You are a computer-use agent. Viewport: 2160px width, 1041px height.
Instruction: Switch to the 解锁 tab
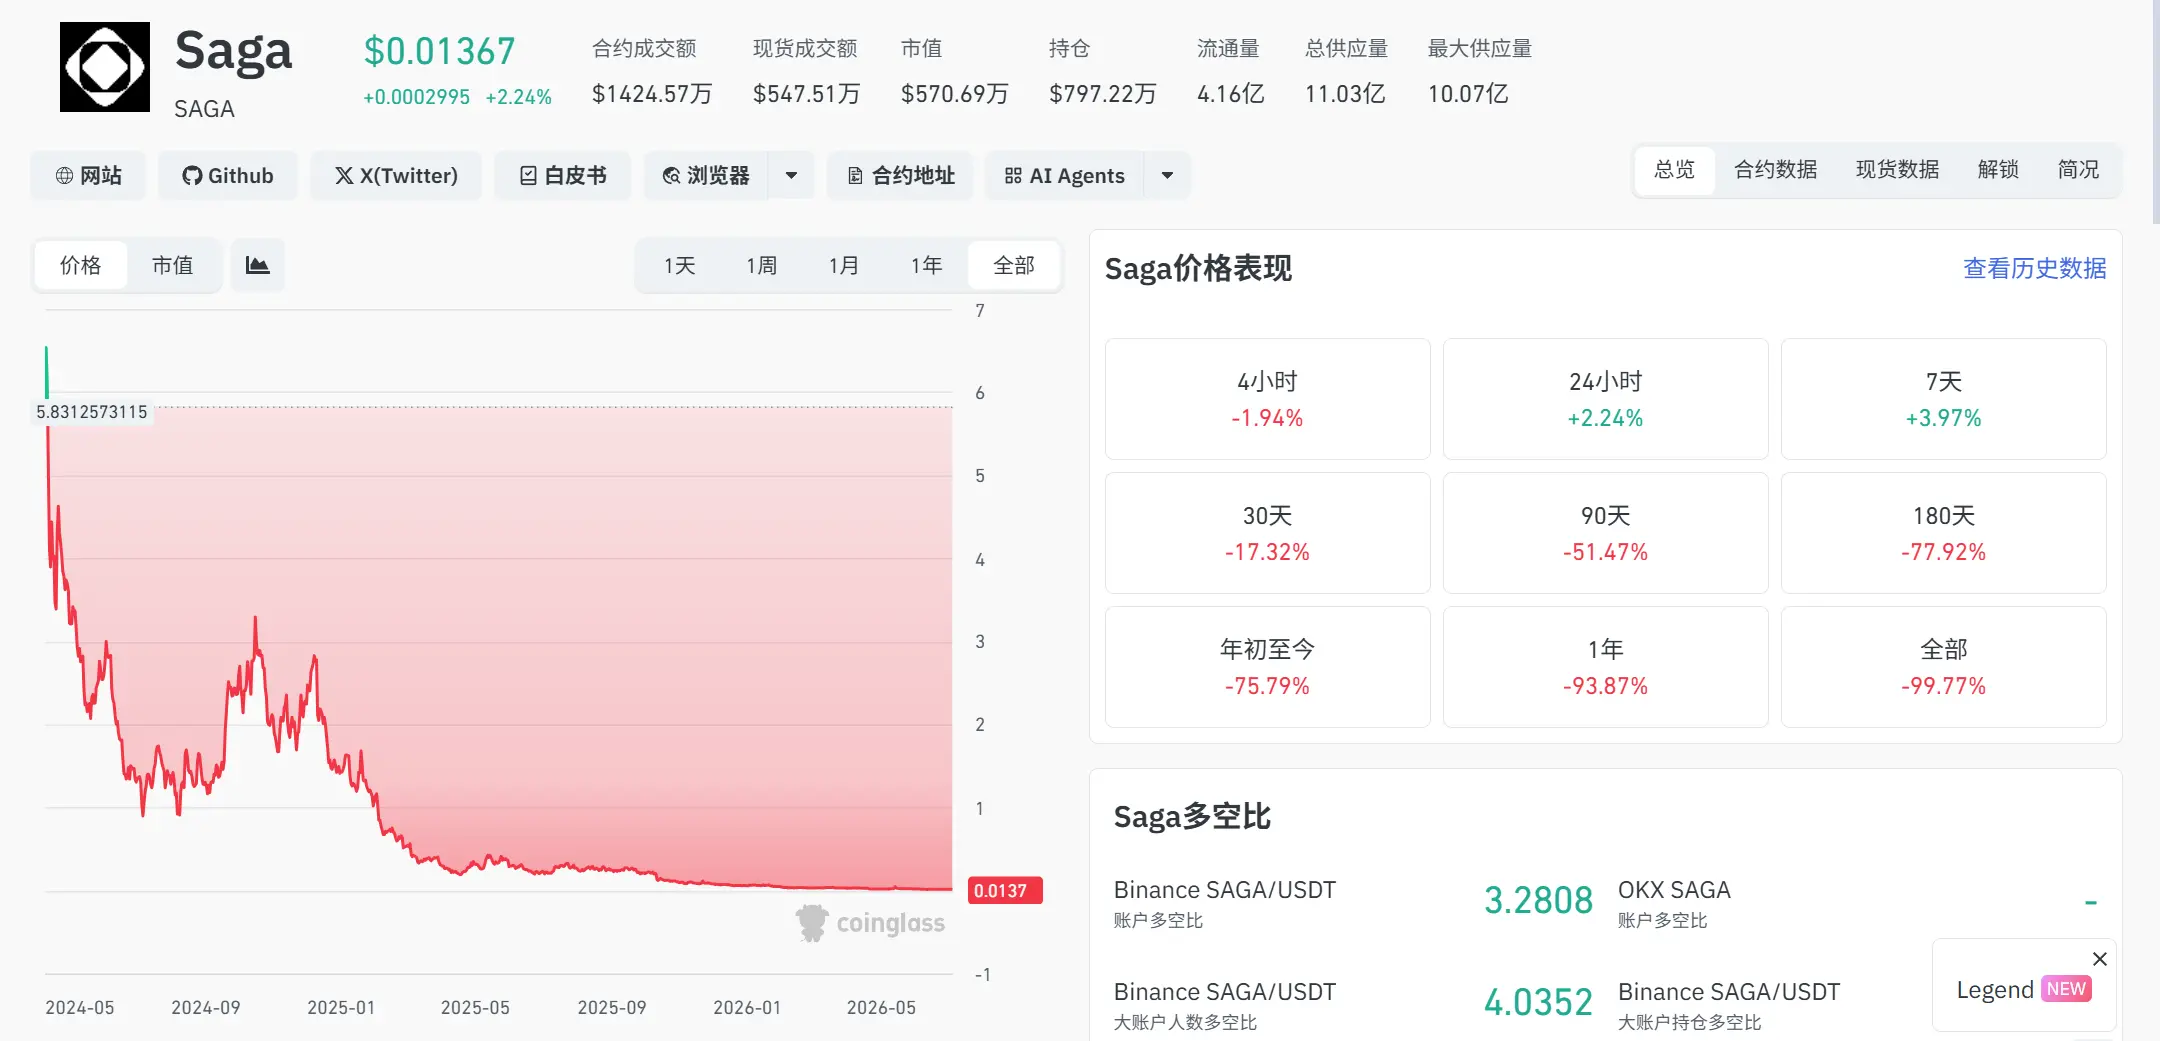(1998, 170)
